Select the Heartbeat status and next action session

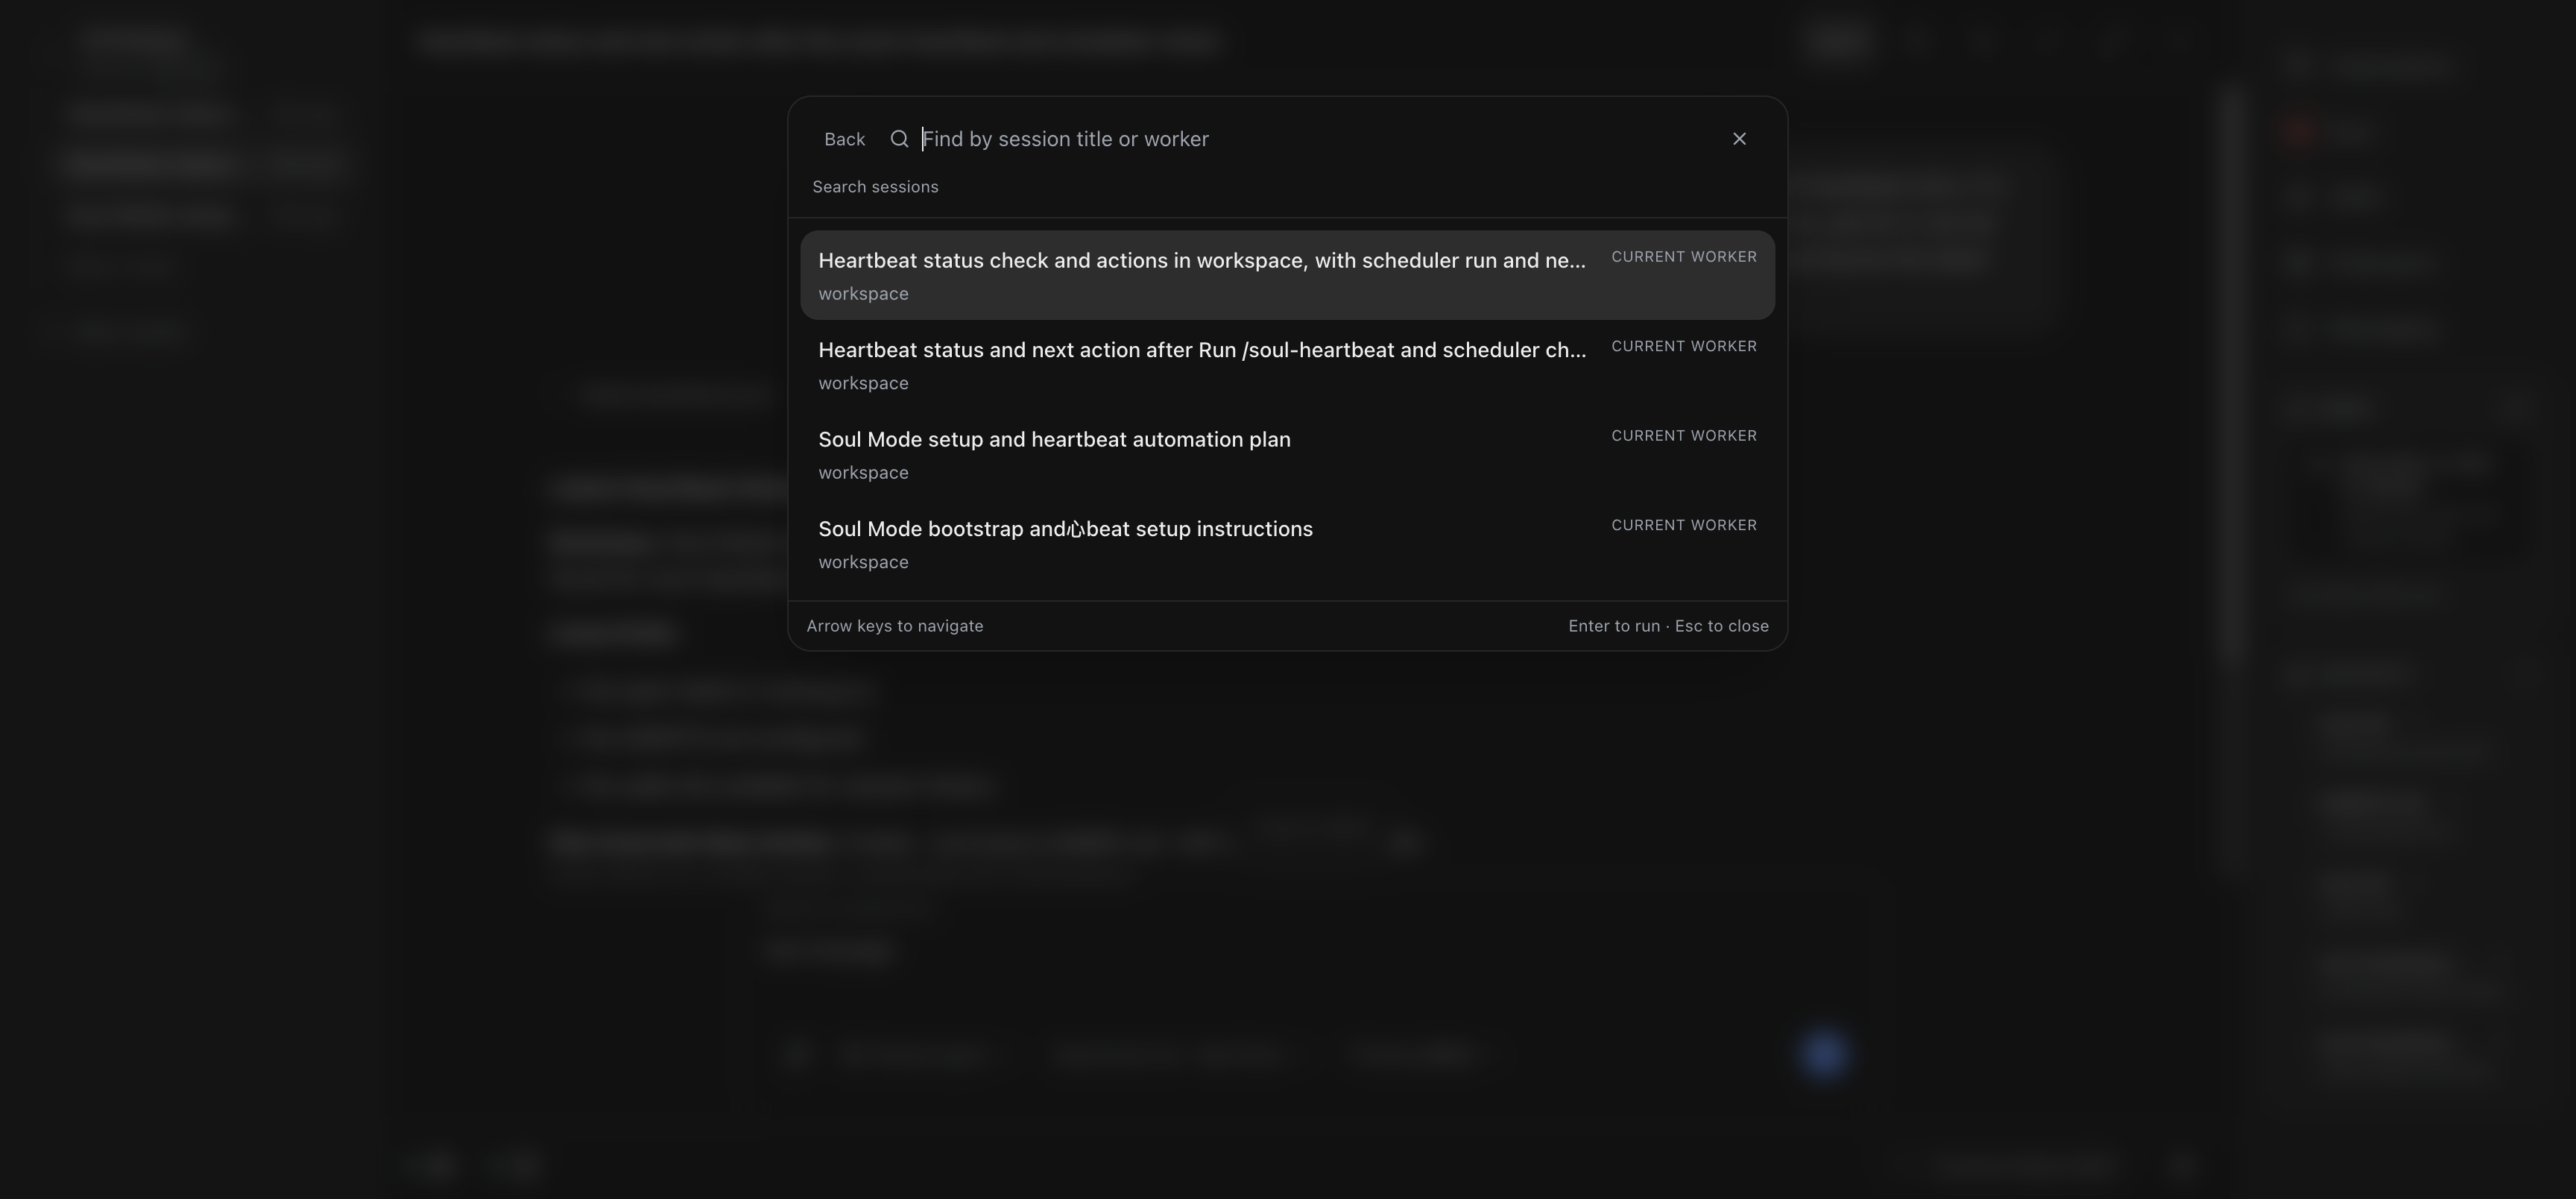[1201, 350]
